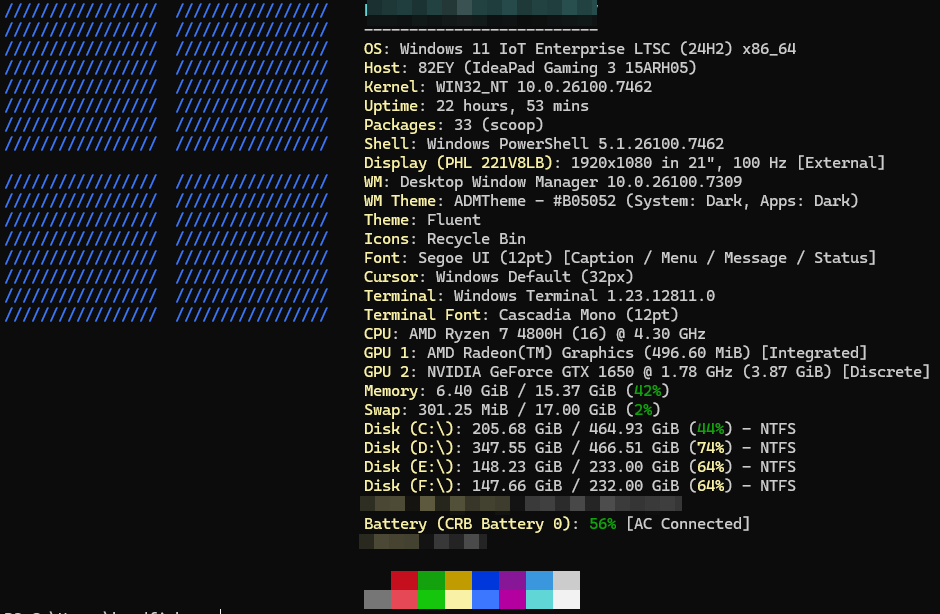Click the 'GPU 1: AMD Radeon(TM) Graphics' line
This screenshot has width=940, height=614.
point(615,353)
